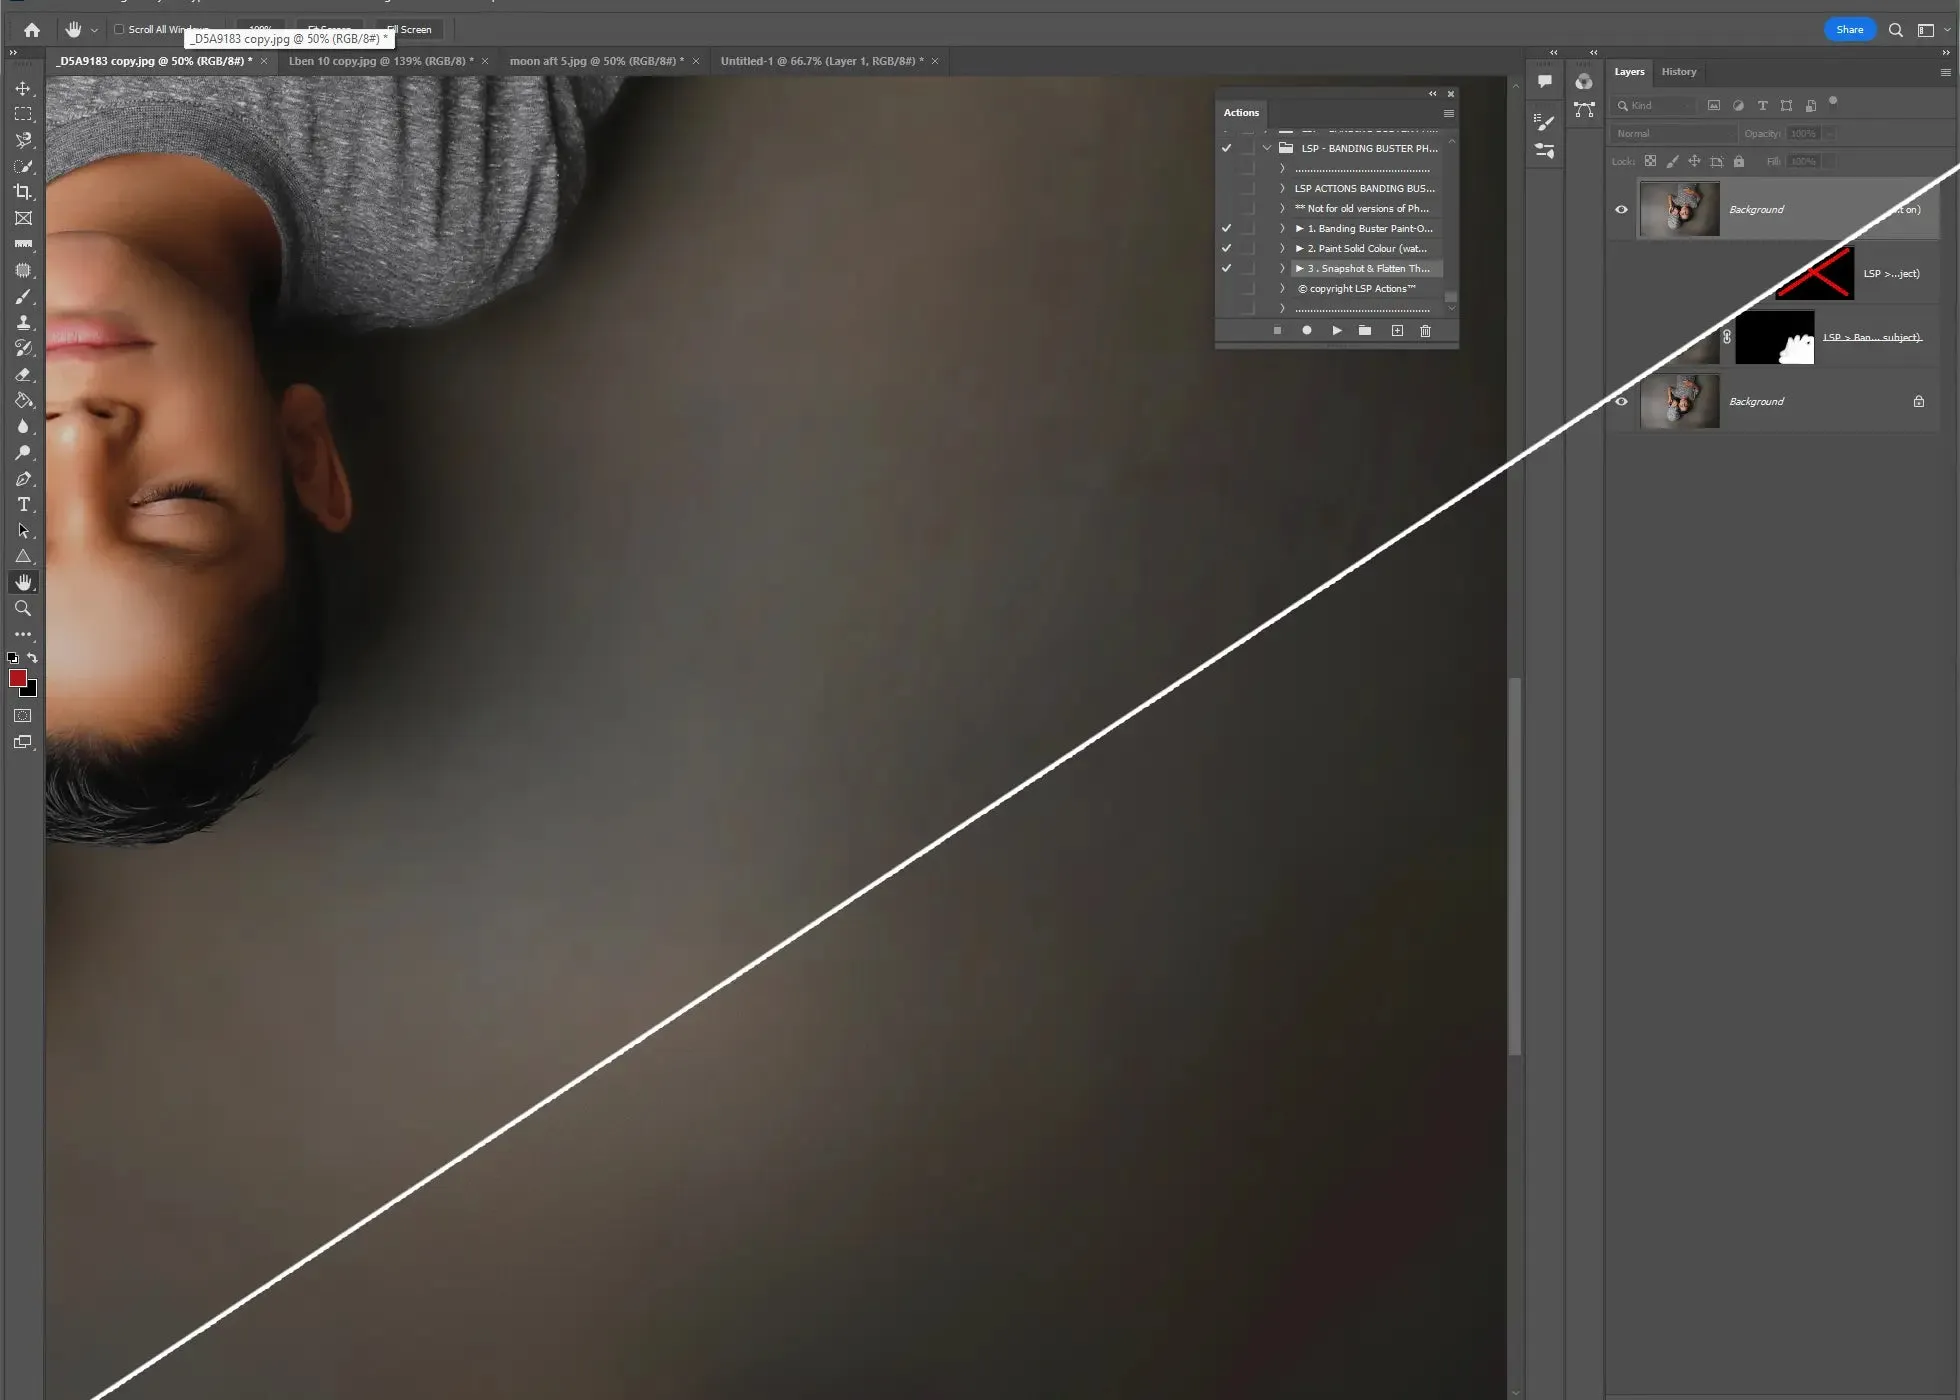This screenshot has width=1960, height=1400.
Task: Toggle layer filtering on/off dot
Action: pos(1832,101)
